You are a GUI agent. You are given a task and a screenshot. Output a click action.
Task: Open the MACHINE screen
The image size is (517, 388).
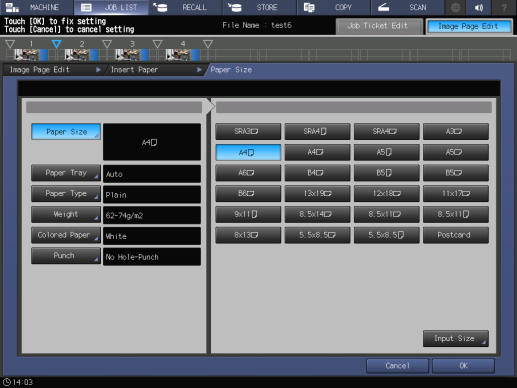pyautogui.click(x=36, y=7)
